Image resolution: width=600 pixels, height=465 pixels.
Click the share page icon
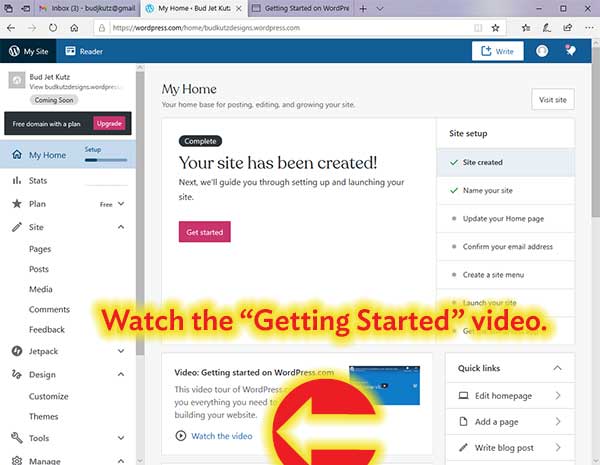point(567,28)
